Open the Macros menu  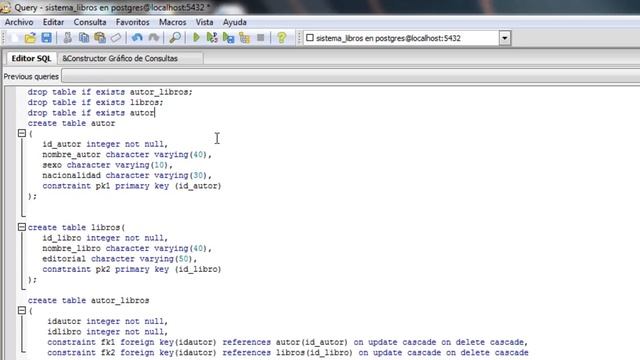coord(172,22)
